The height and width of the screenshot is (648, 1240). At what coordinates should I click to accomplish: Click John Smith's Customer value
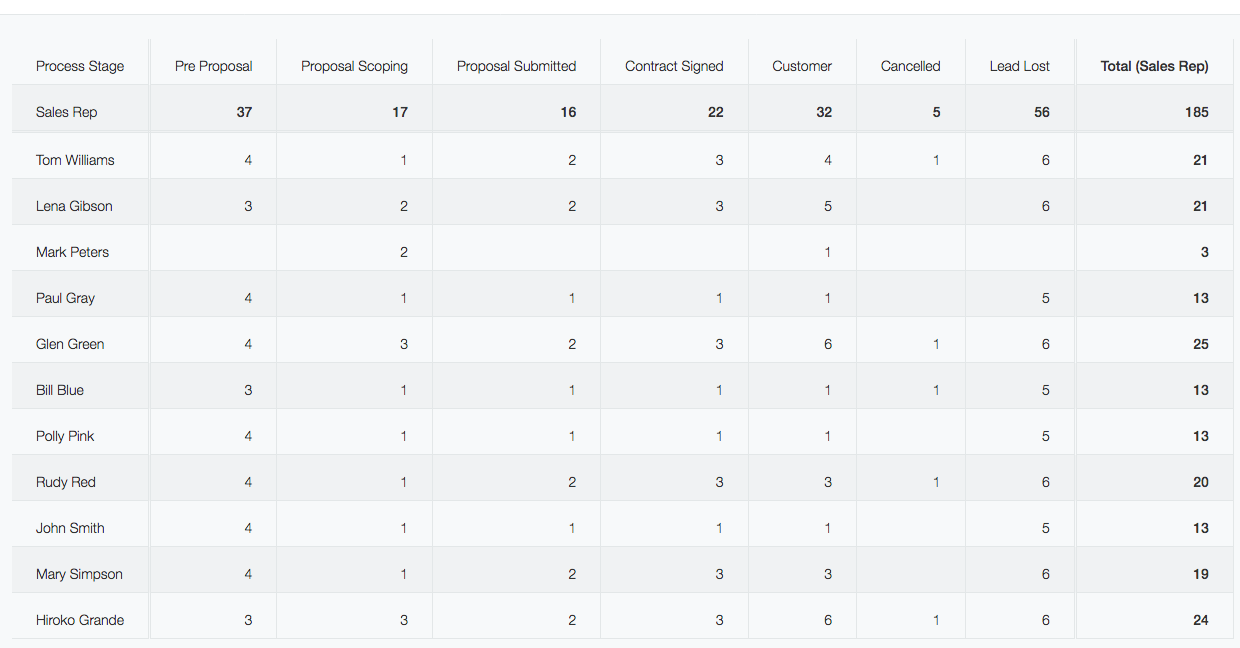coord(828,528)
